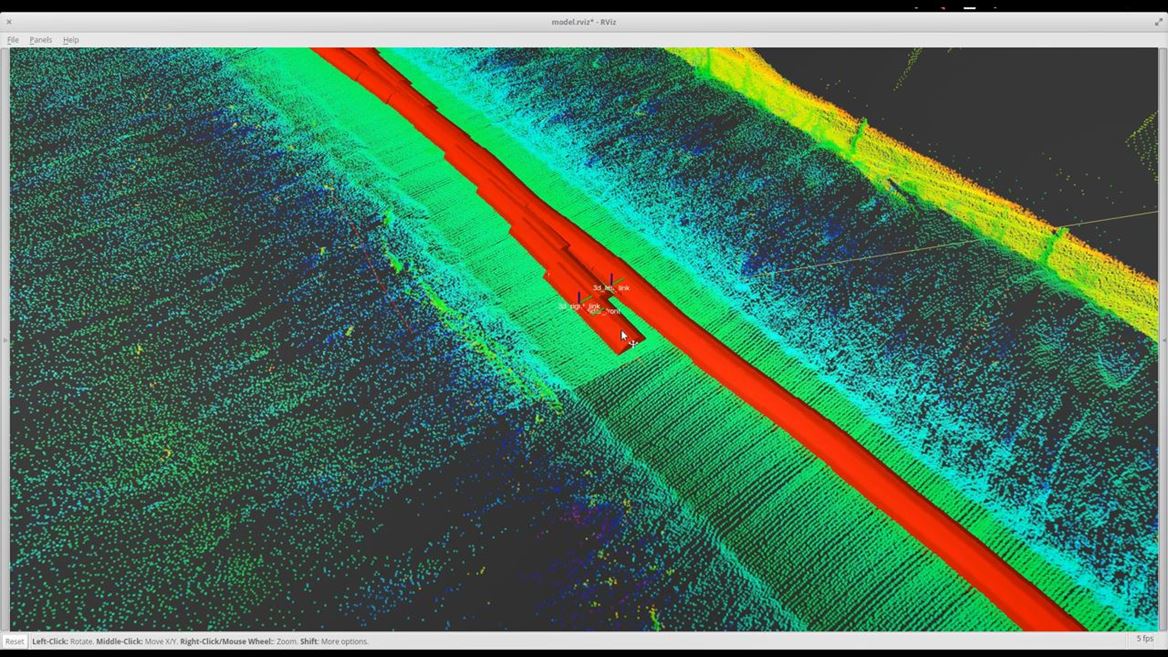Expand the hidden left side panel handle
1168x657 pixels.
[4, 340]
